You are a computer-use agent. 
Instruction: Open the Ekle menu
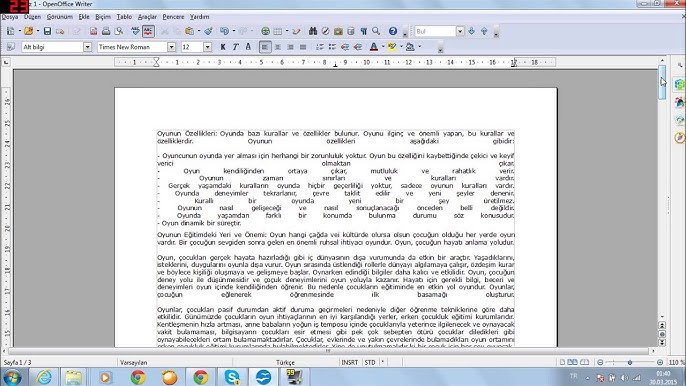[84, 17]
